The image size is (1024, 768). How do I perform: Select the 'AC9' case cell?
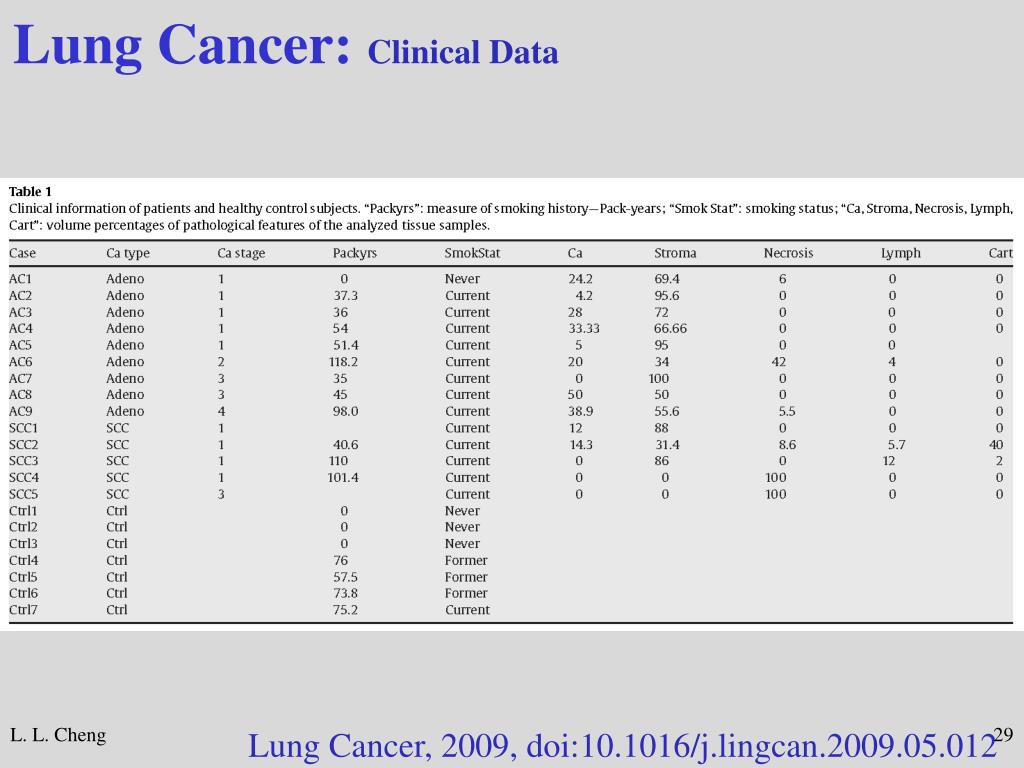[x=20, y=411]
